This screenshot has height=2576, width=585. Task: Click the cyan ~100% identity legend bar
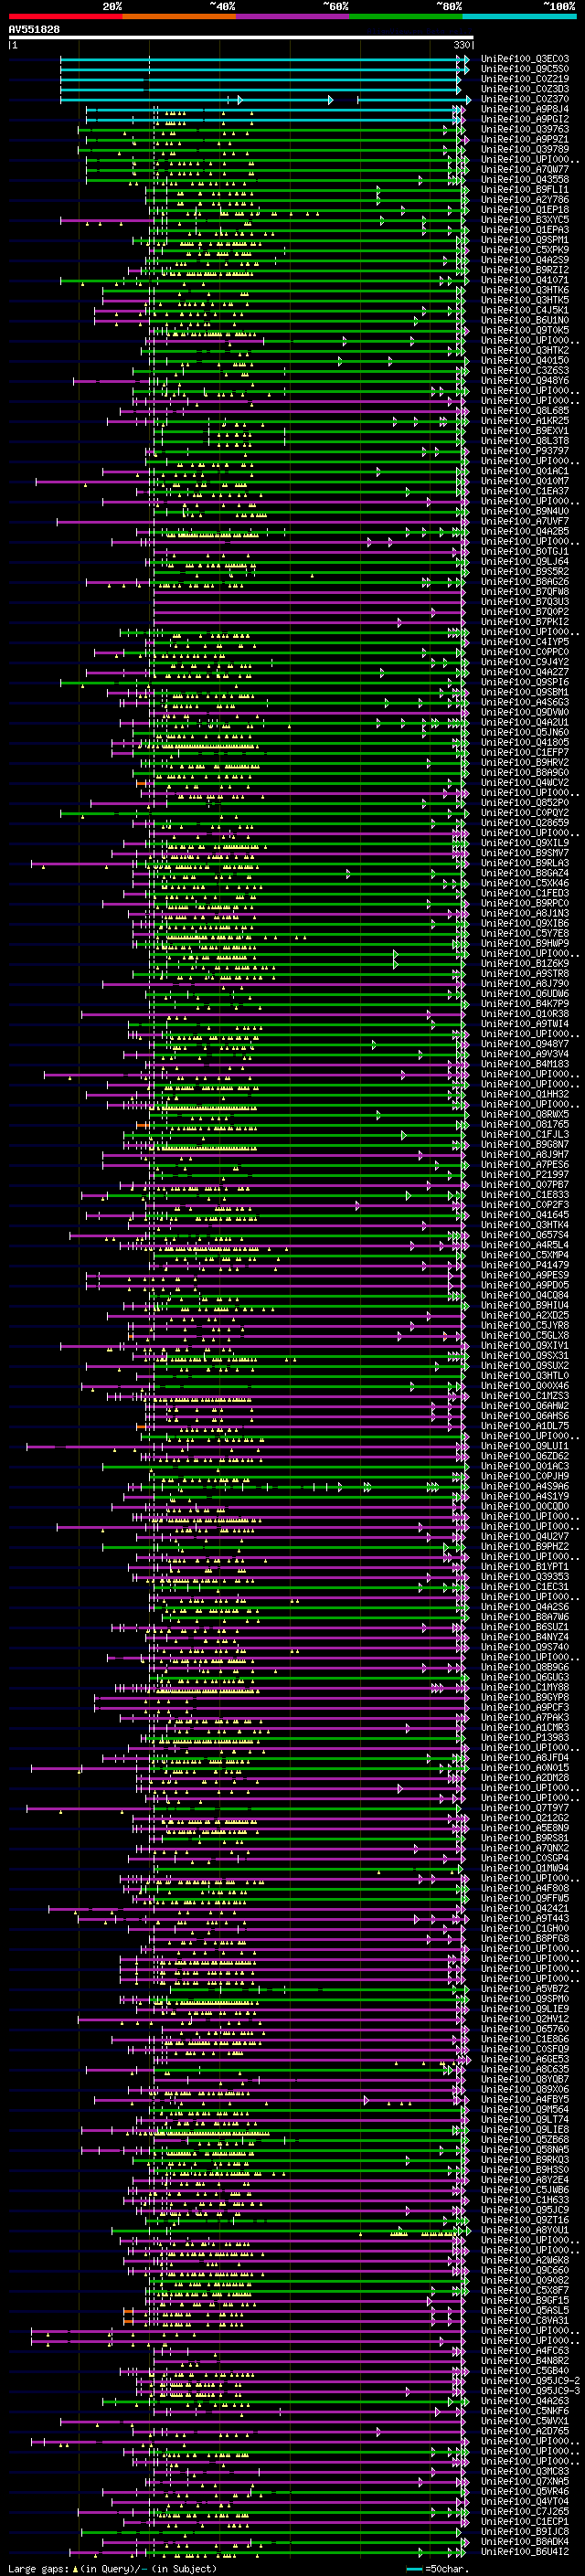click(520, 16)
